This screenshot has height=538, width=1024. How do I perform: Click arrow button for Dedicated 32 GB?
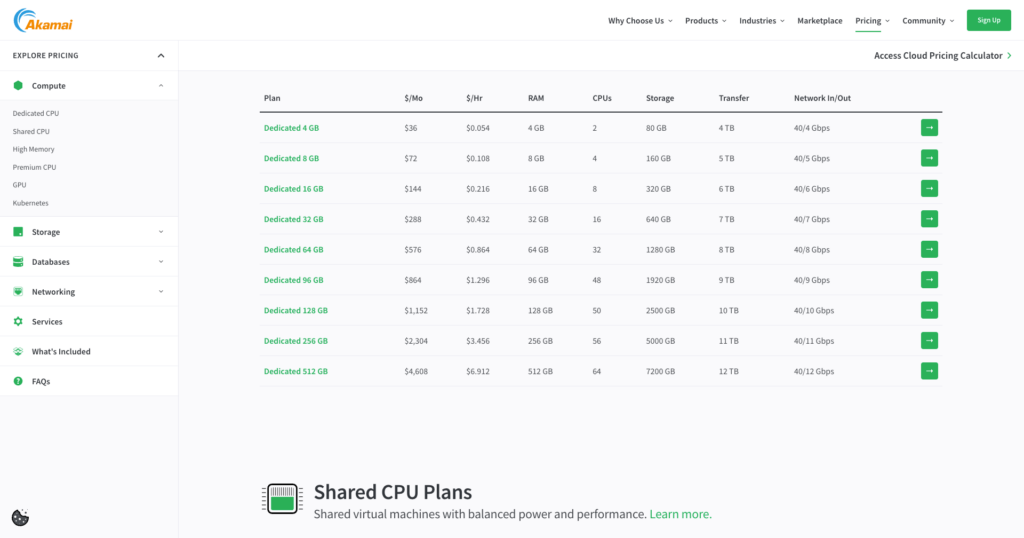[x=929, y=219]
